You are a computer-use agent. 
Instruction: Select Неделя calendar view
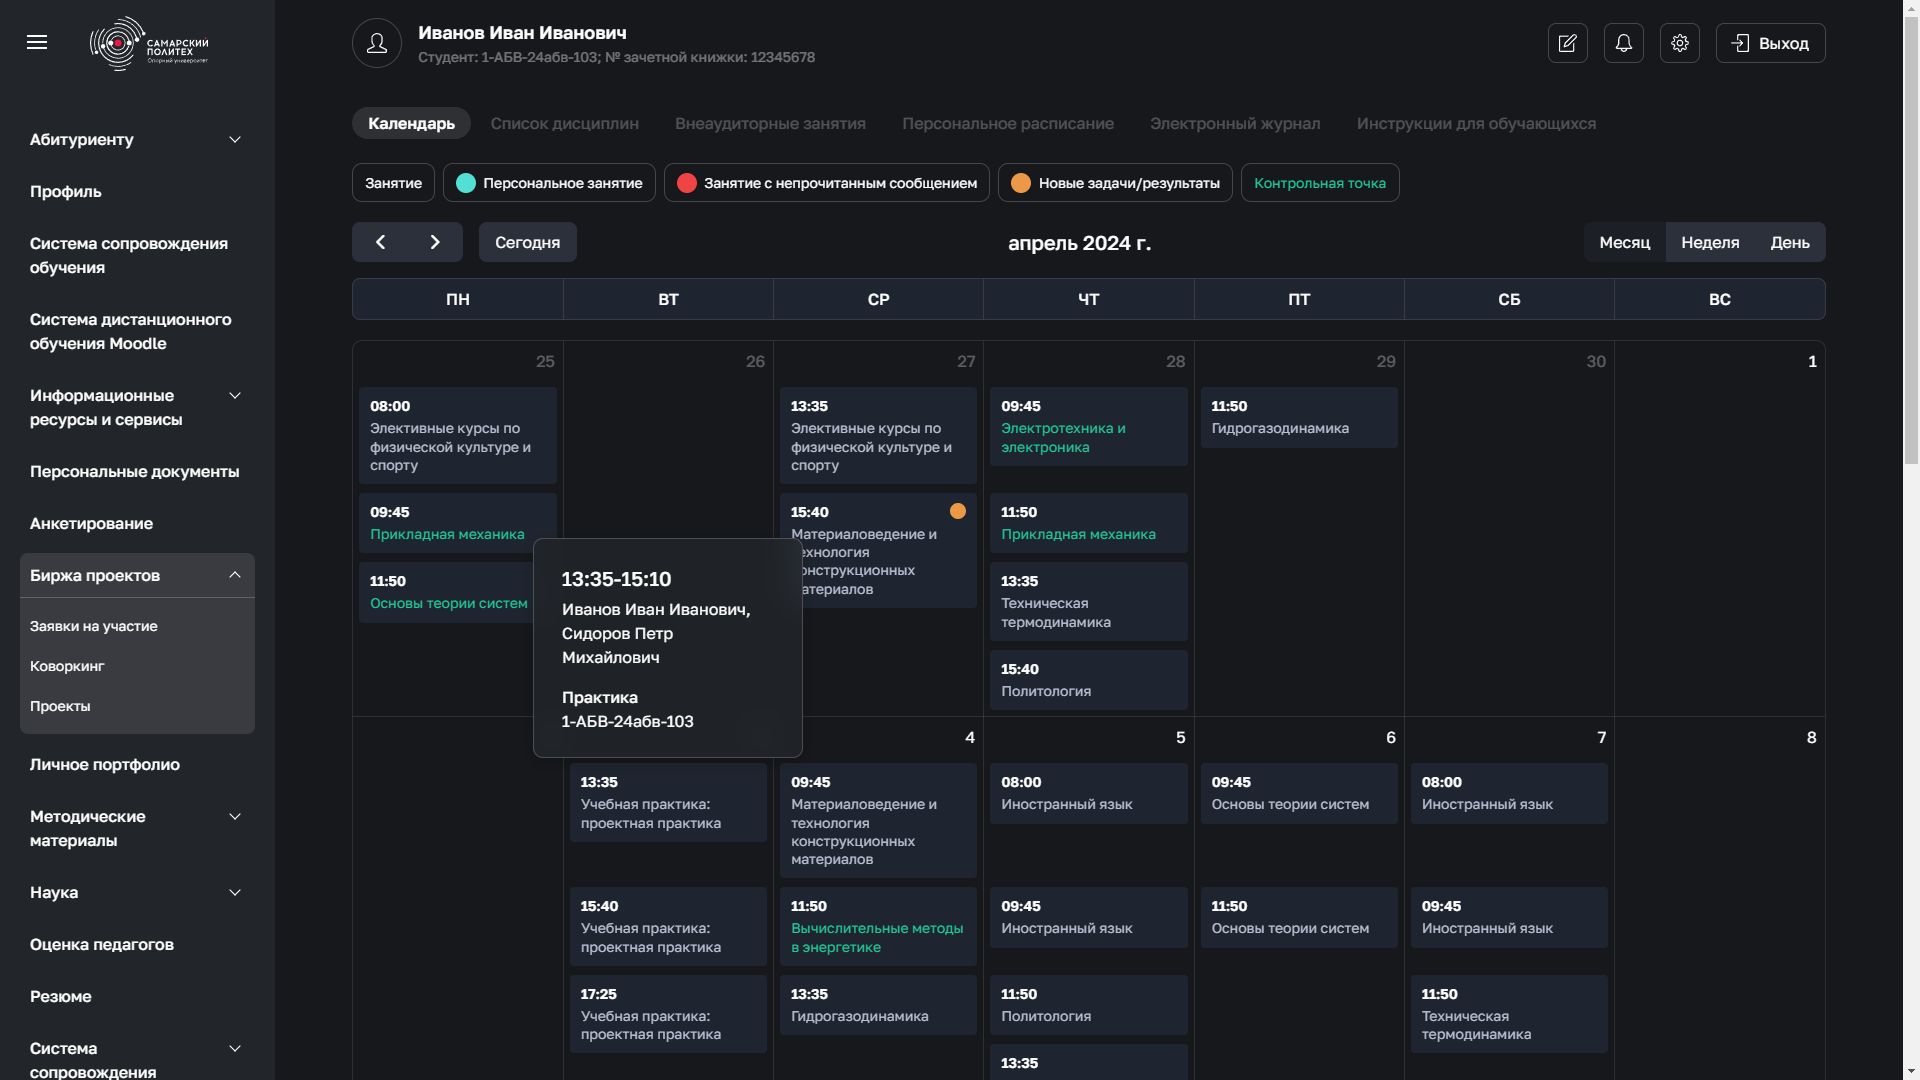coord(1709,242)
